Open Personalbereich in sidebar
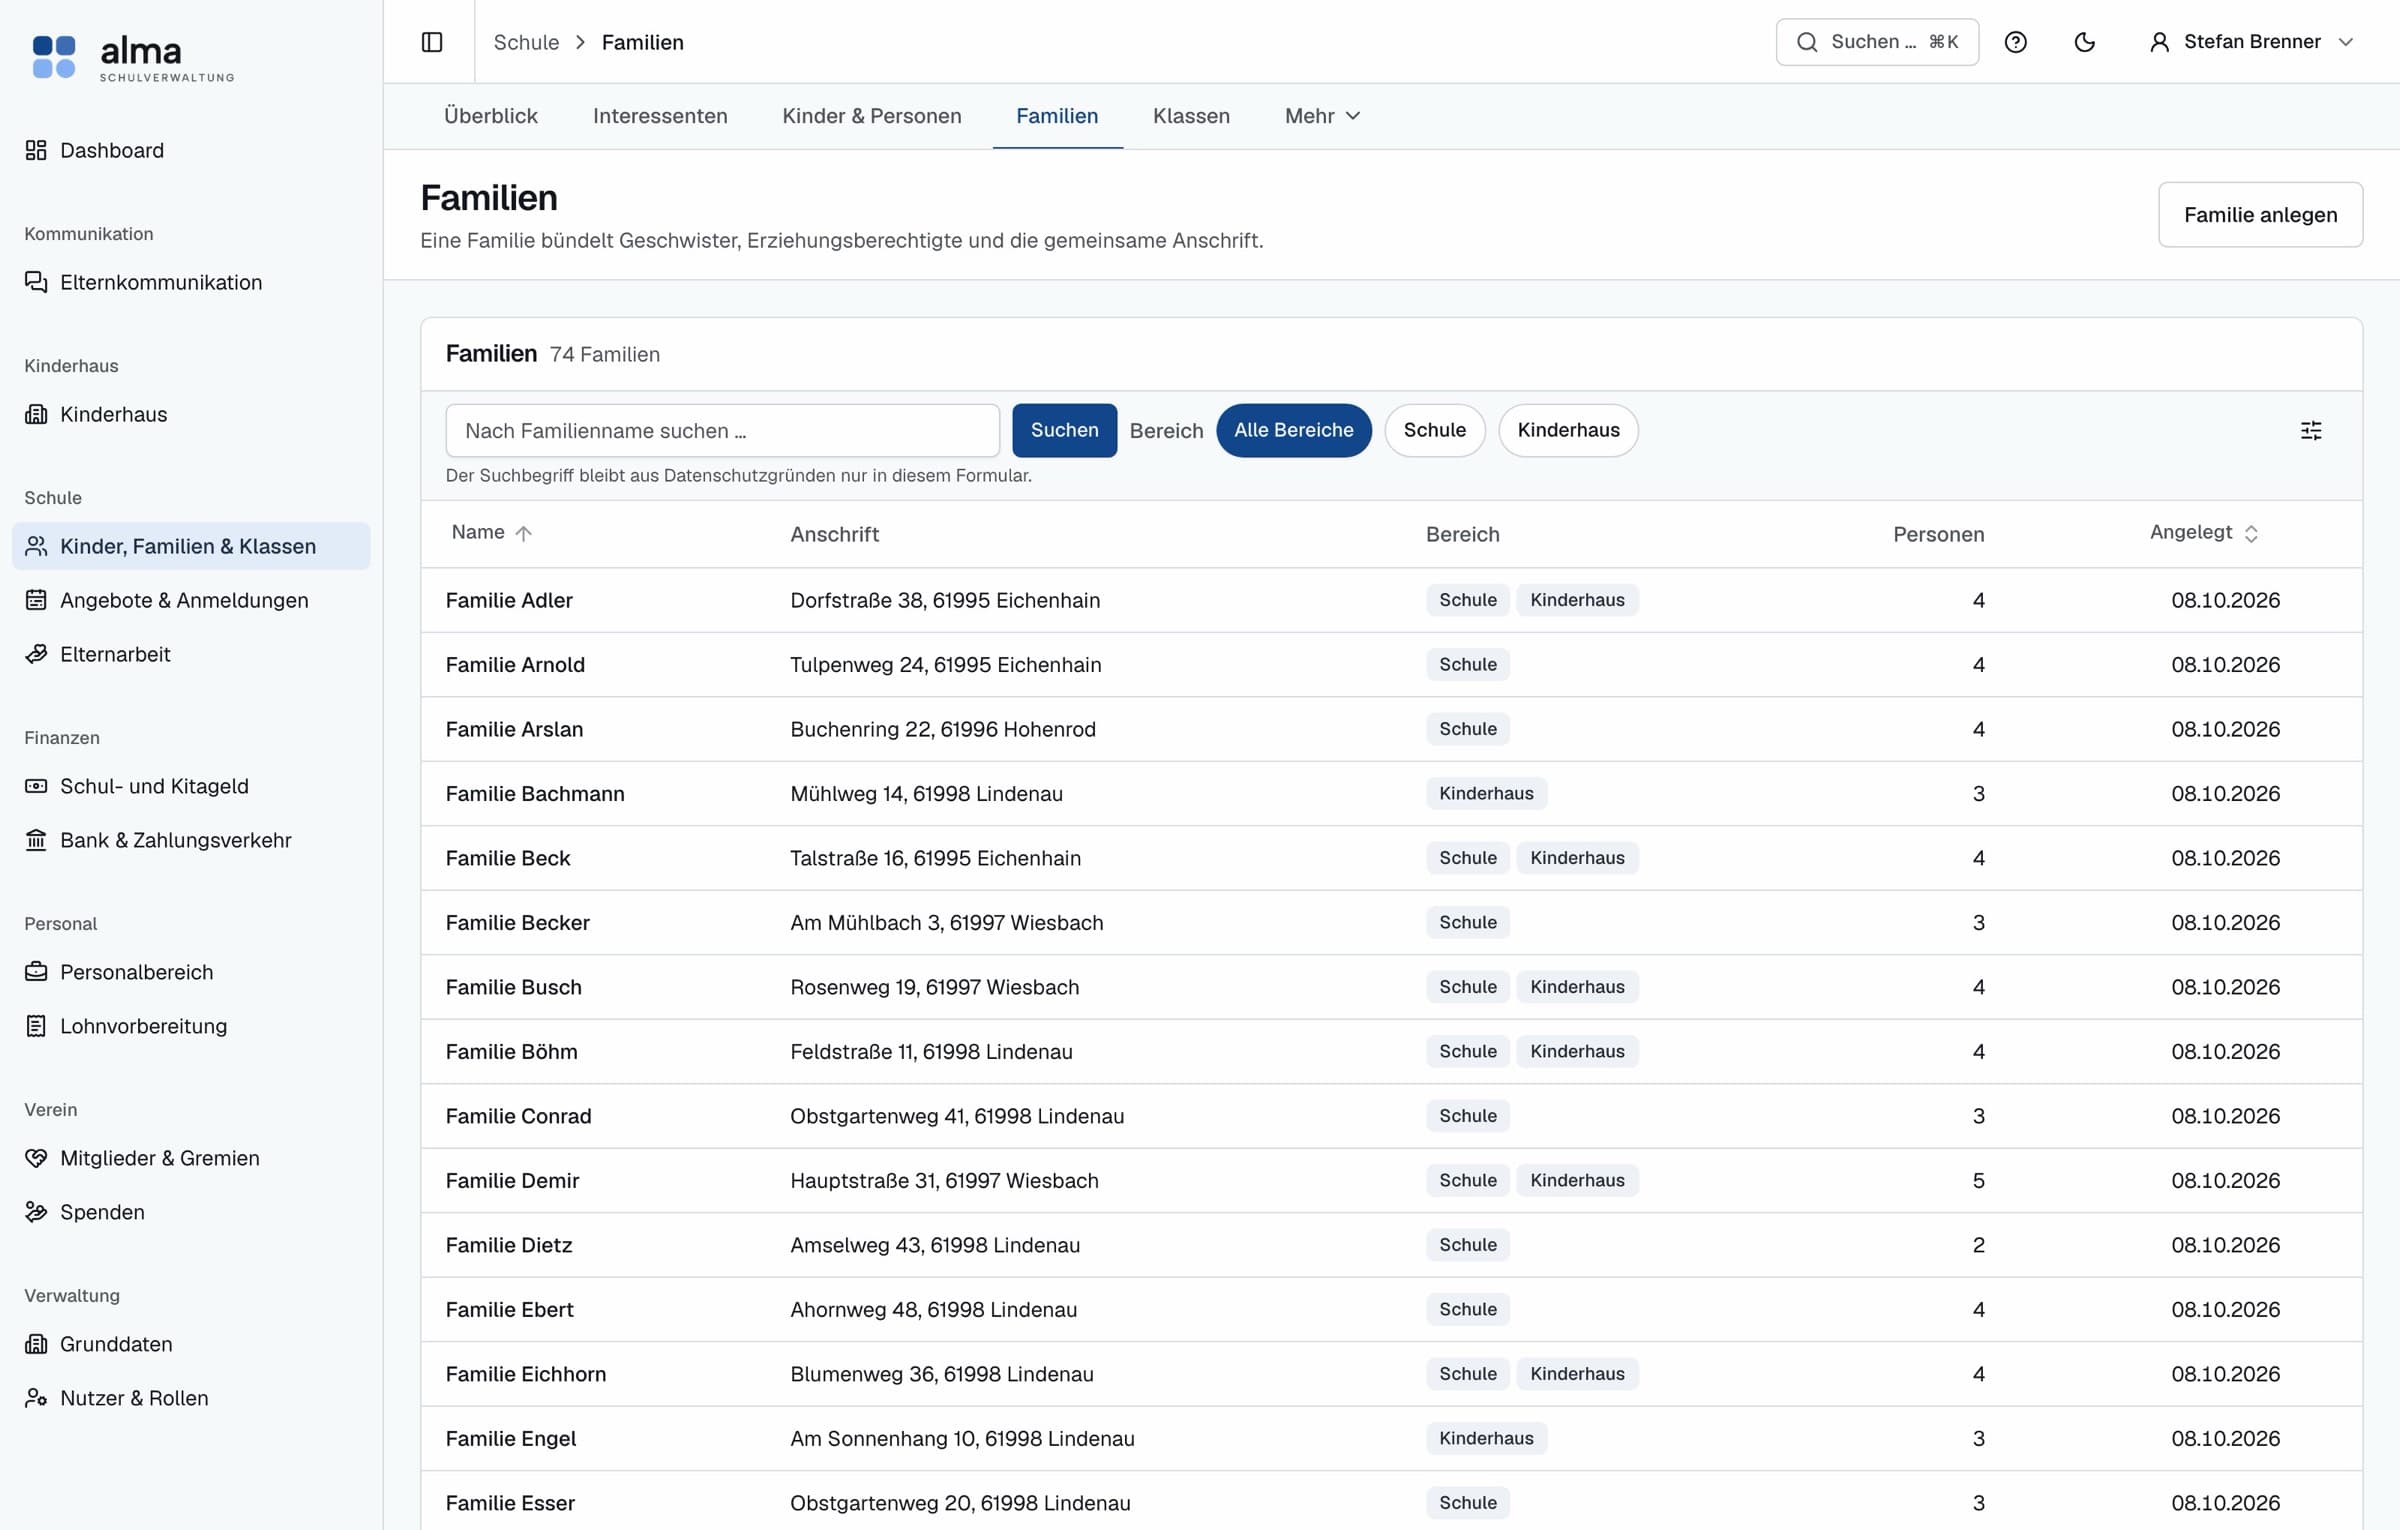This screenshot has height=1530, width=2400. tap(191, 972)
